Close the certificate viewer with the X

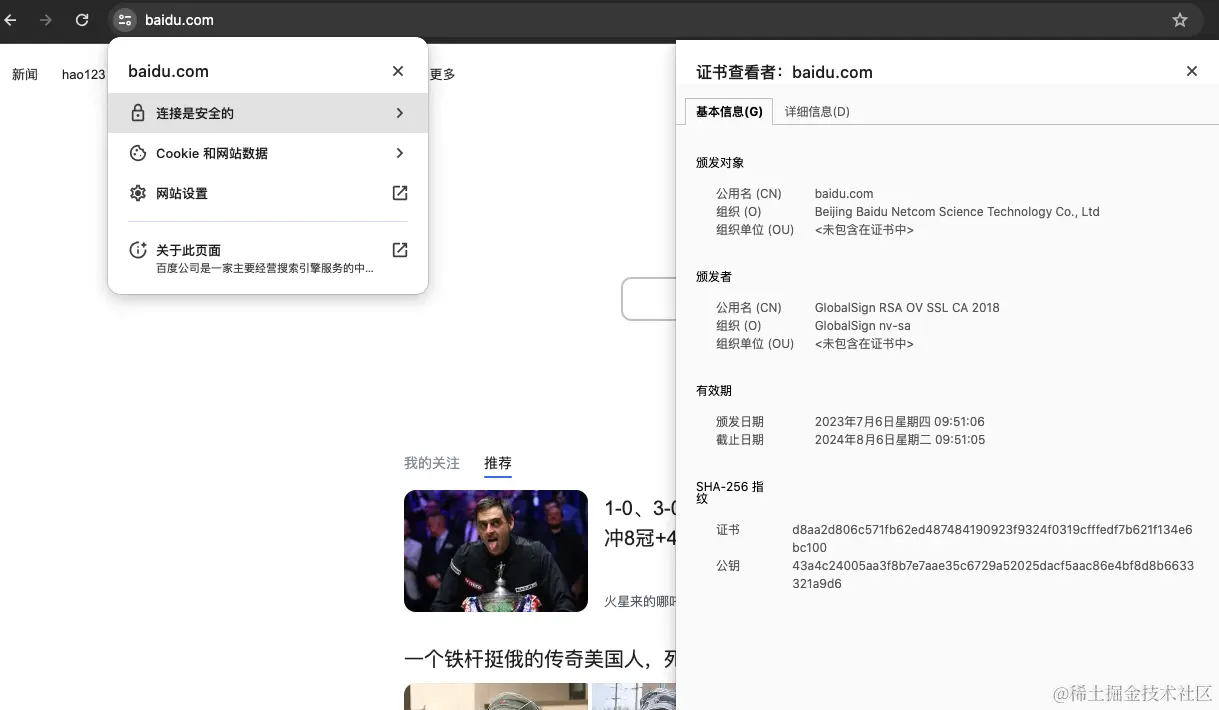[1191, 71]
